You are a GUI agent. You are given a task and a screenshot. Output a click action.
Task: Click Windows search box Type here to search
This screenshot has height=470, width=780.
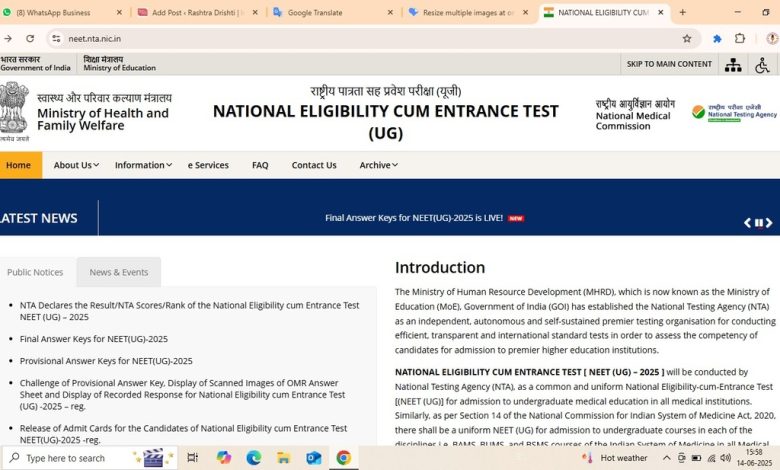(90, 458)
